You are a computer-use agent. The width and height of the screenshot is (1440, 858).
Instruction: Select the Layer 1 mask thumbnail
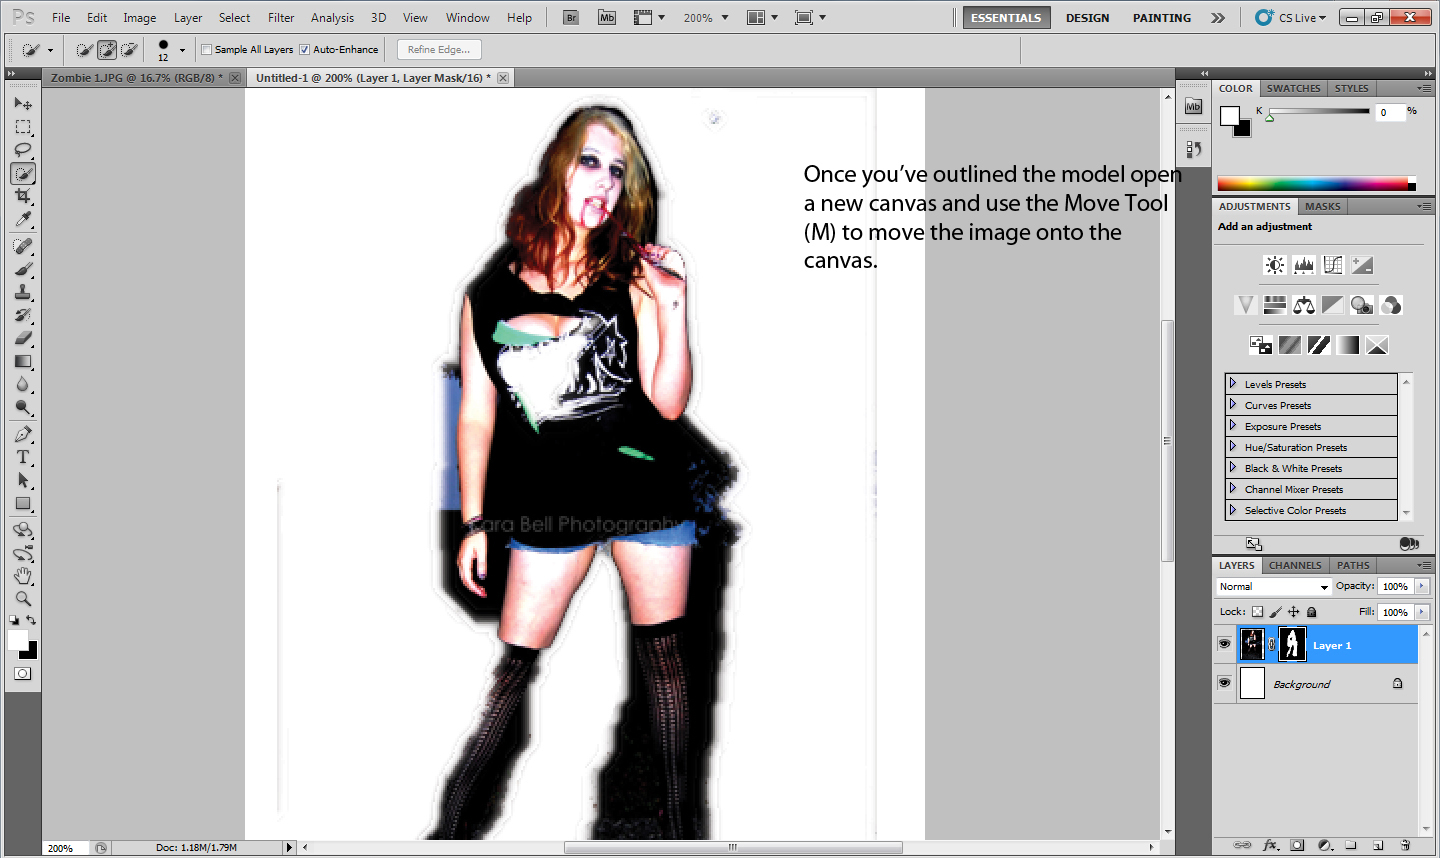pos(1291,643)
